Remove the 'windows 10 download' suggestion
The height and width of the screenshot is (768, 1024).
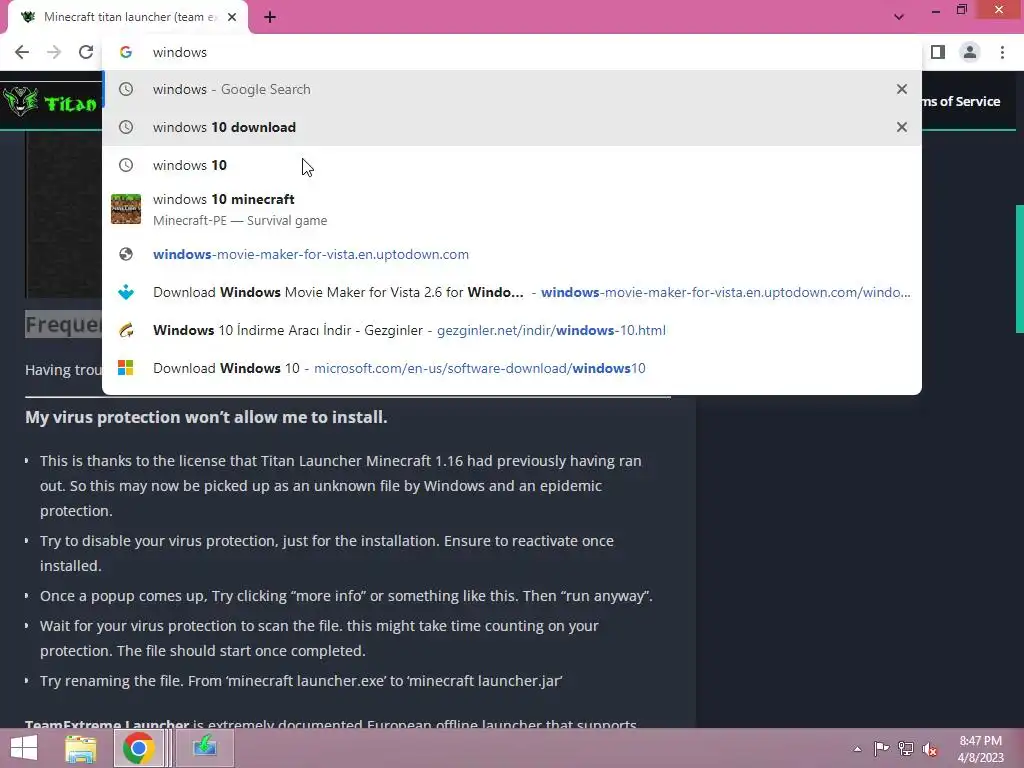click(x=902, y=127)
